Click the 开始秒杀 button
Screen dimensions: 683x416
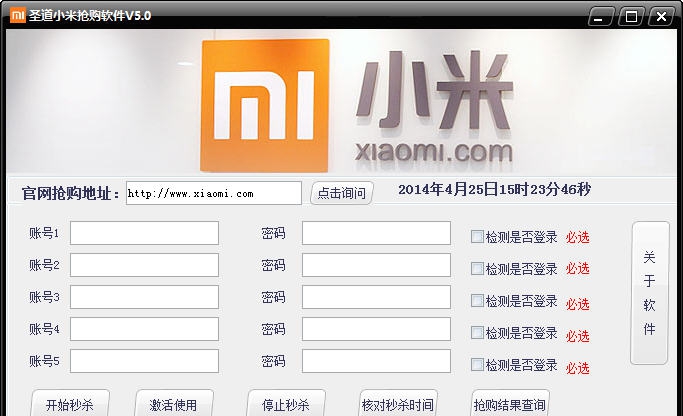click(x=70, y=403)
